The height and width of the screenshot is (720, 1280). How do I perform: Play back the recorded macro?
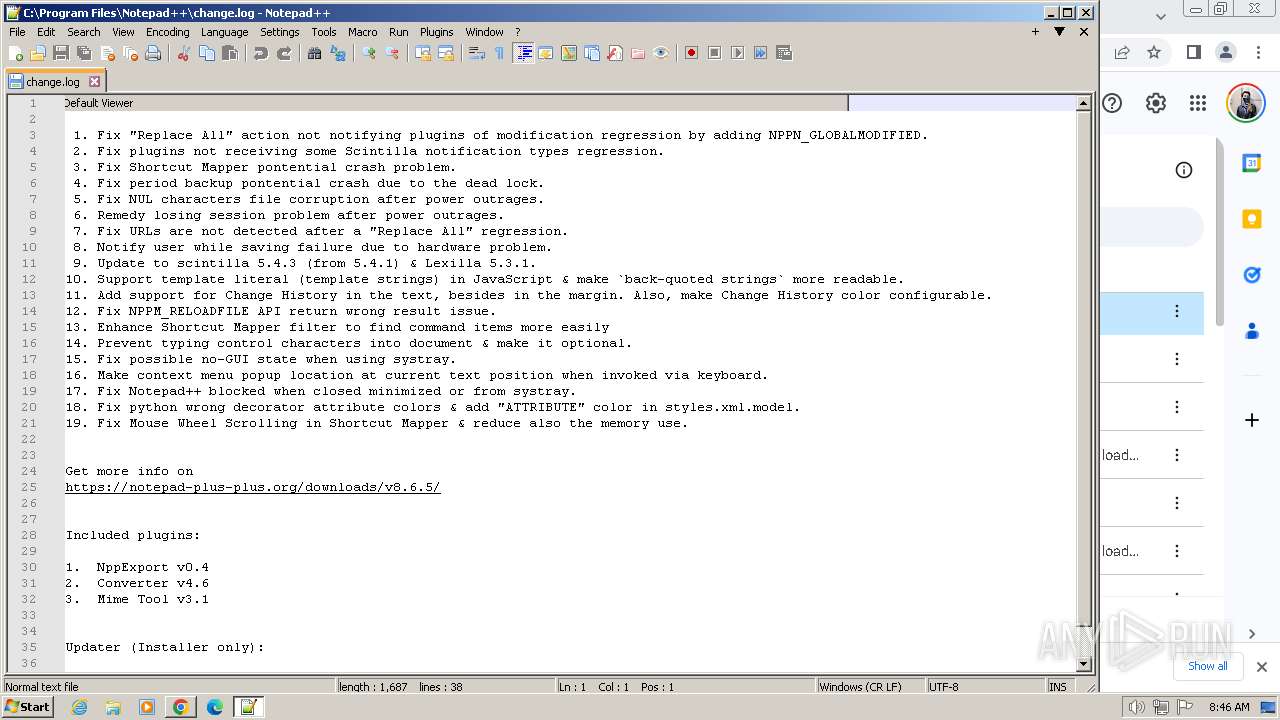(x=737, y=53)
